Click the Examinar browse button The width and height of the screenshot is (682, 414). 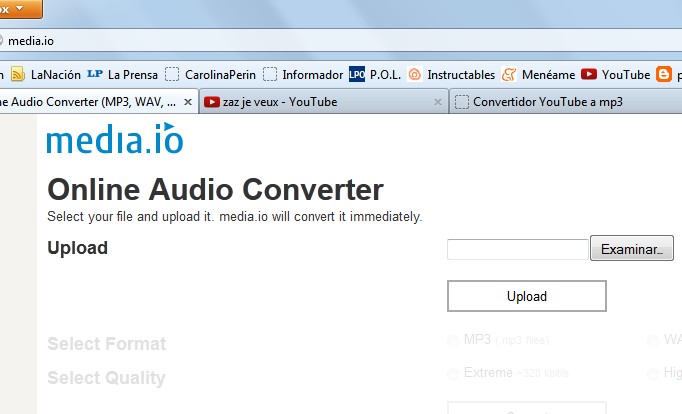tap(632, 248)
